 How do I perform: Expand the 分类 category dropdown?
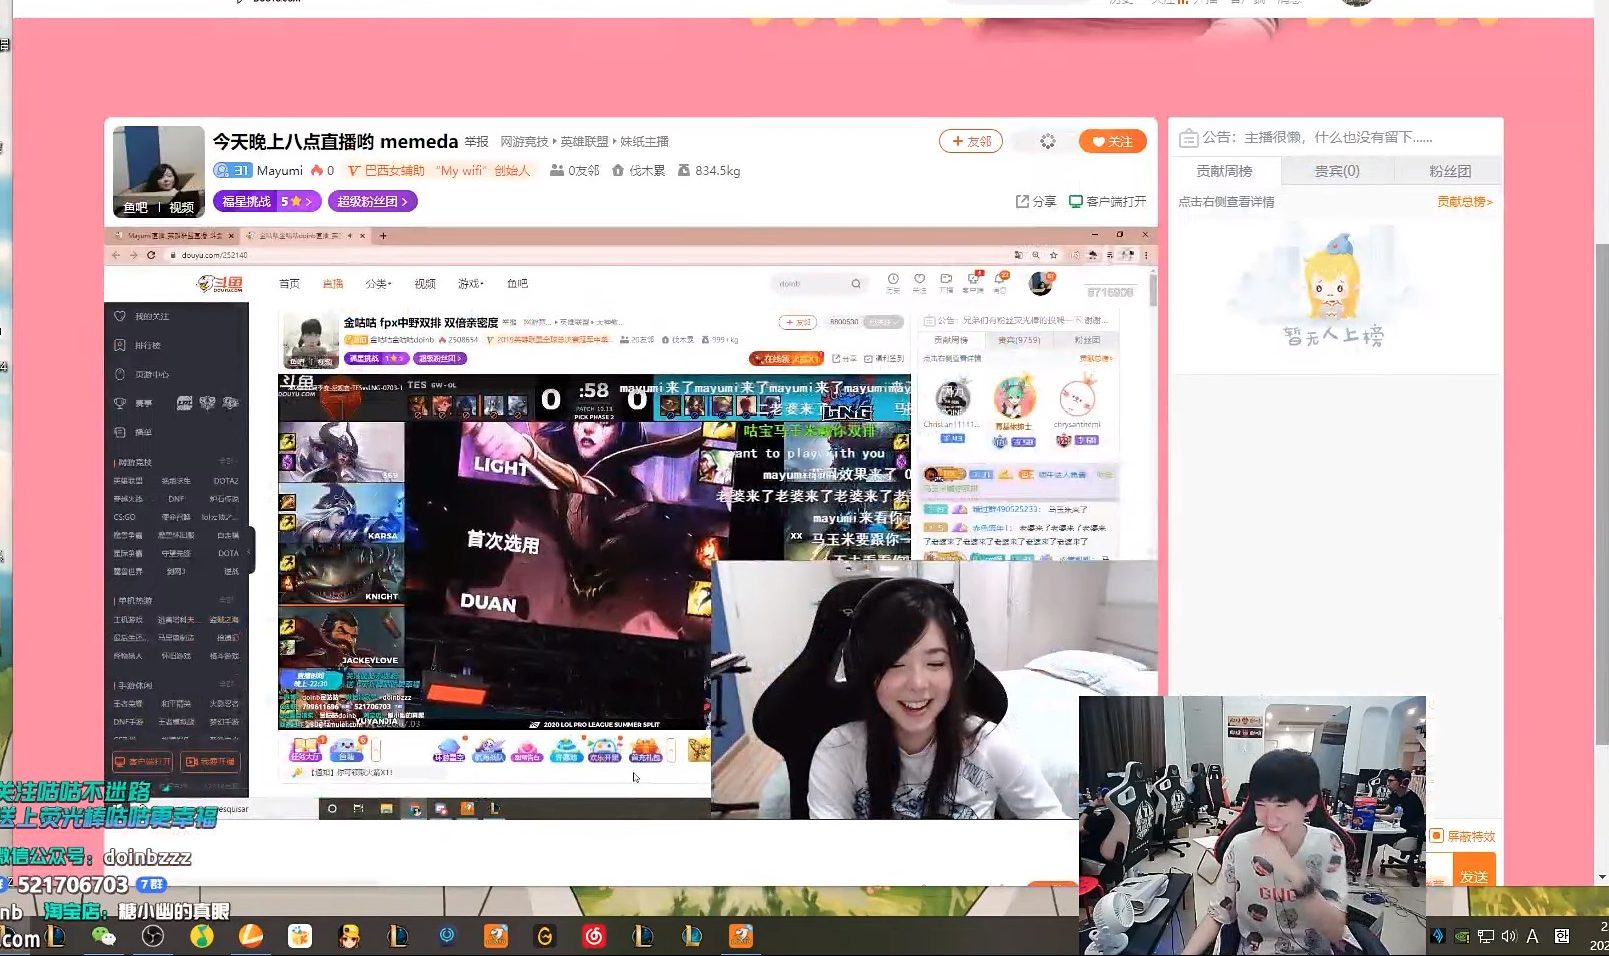click(x=378, y=283)
